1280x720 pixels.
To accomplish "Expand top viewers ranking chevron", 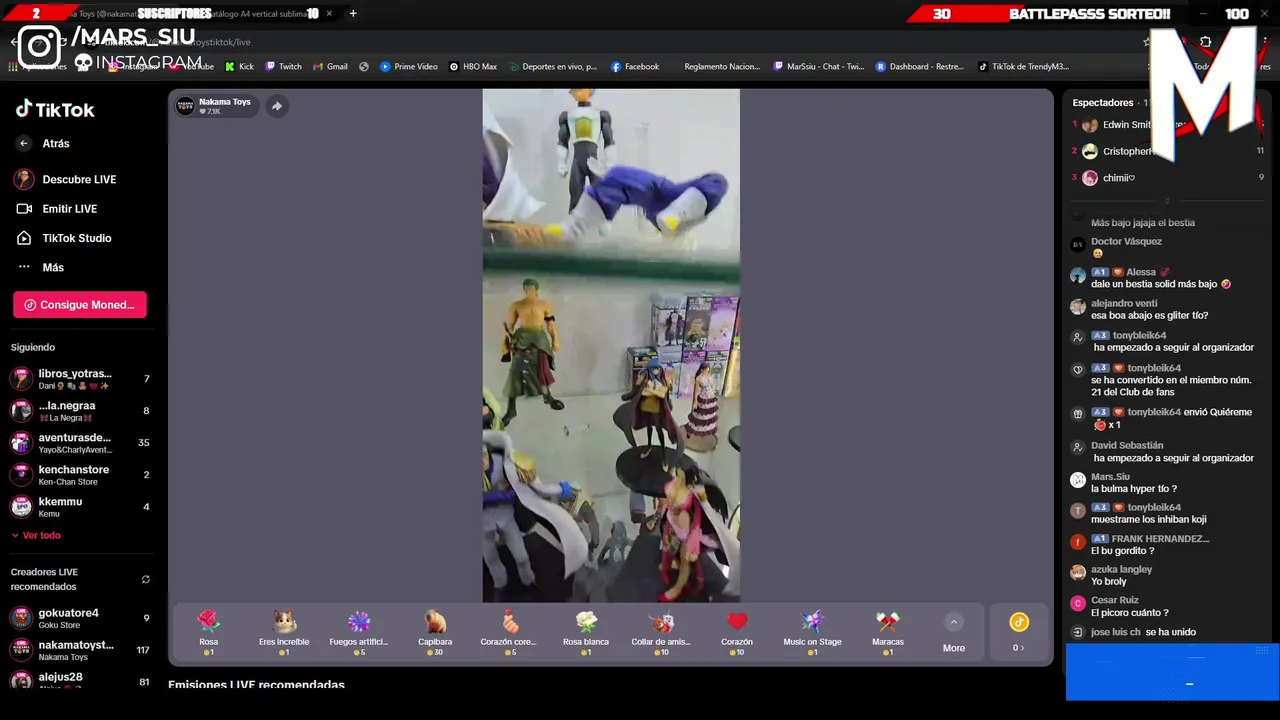I will tap(1167, 200).
